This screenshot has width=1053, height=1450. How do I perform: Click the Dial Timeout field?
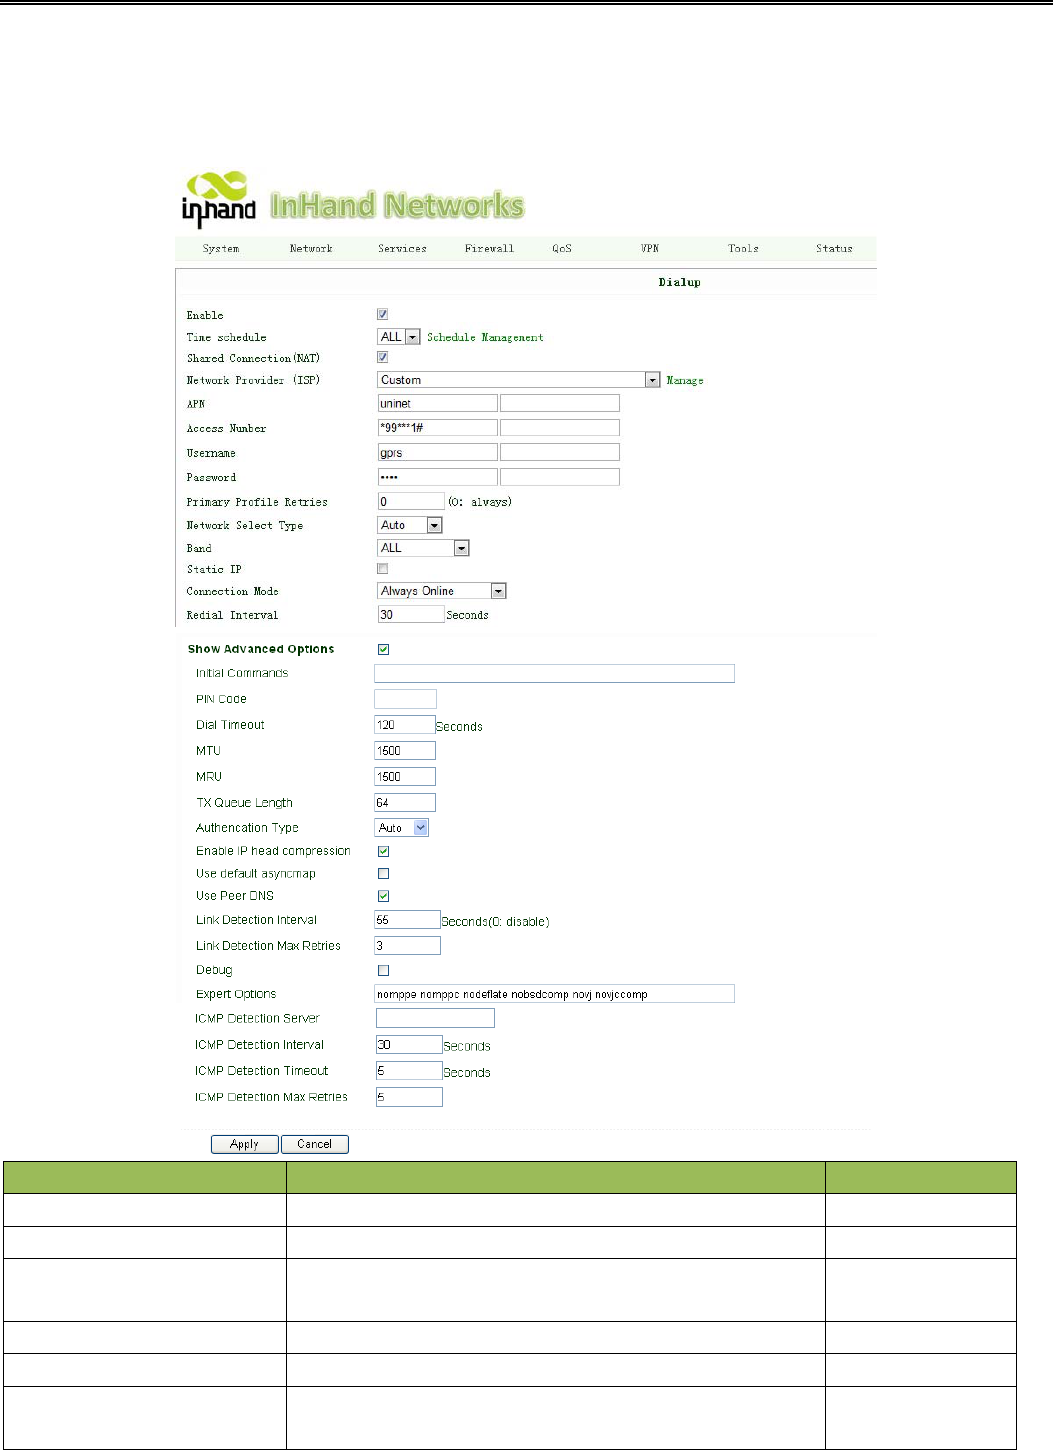coord(405,725)
